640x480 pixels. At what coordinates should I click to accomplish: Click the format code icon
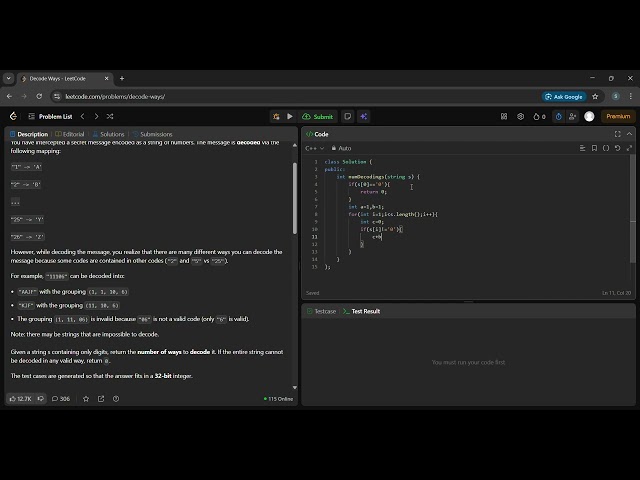(582, 148)
